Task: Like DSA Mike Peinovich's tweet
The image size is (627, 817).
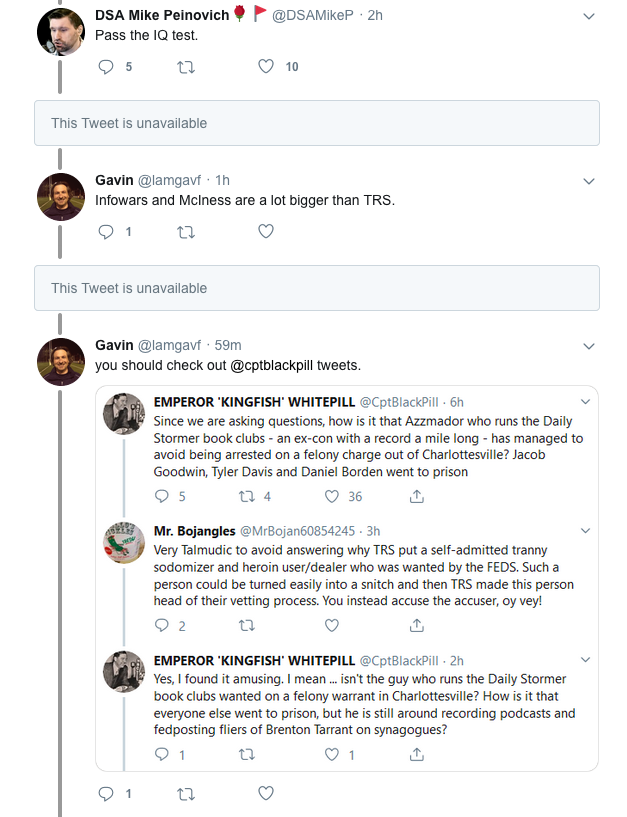Action: pos(266,67)
